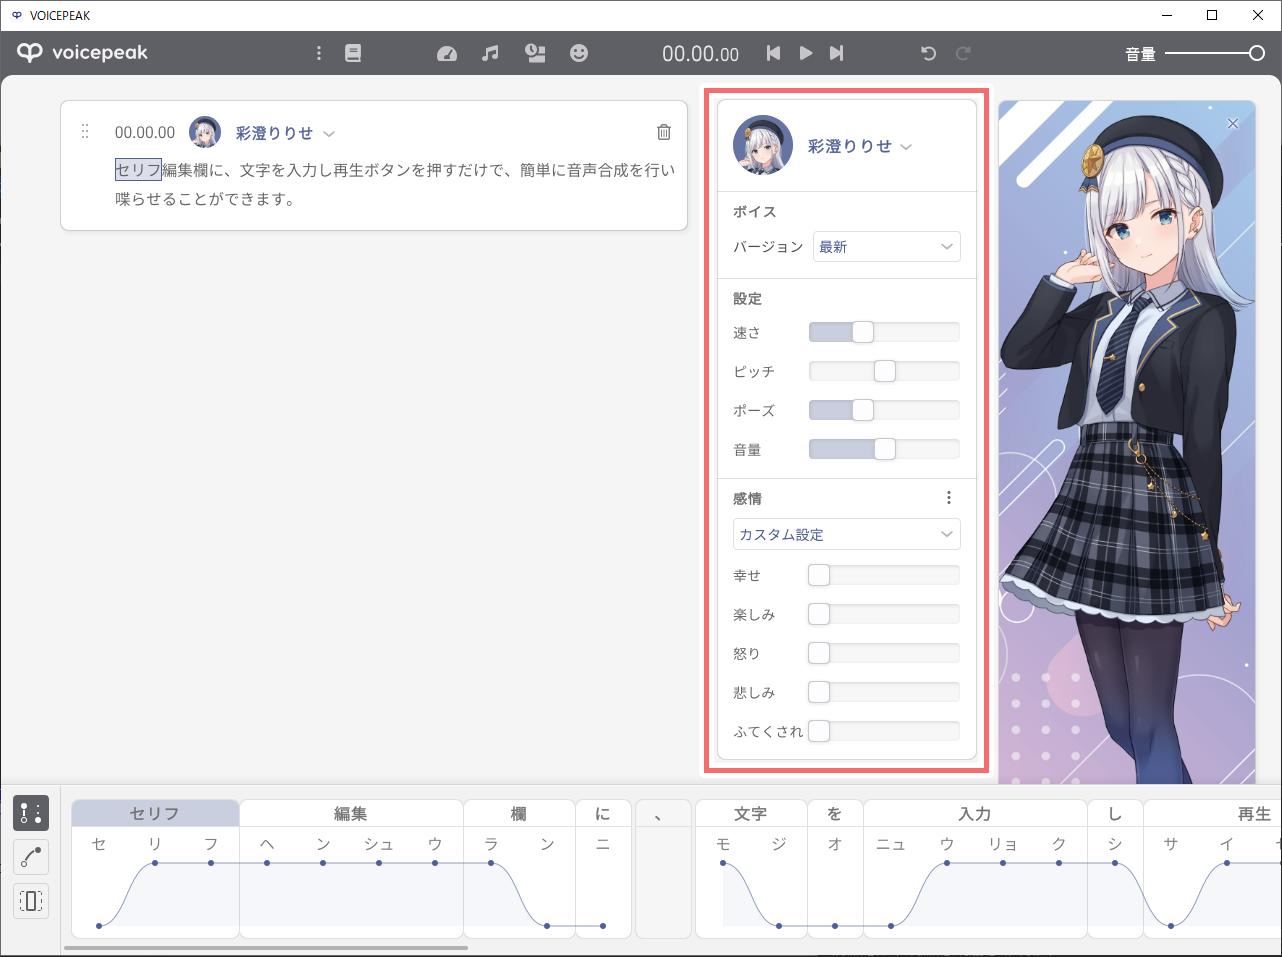Click the ラ phoneme accent point
This screenshot has height=957, width=1282.
pos(491,863)
